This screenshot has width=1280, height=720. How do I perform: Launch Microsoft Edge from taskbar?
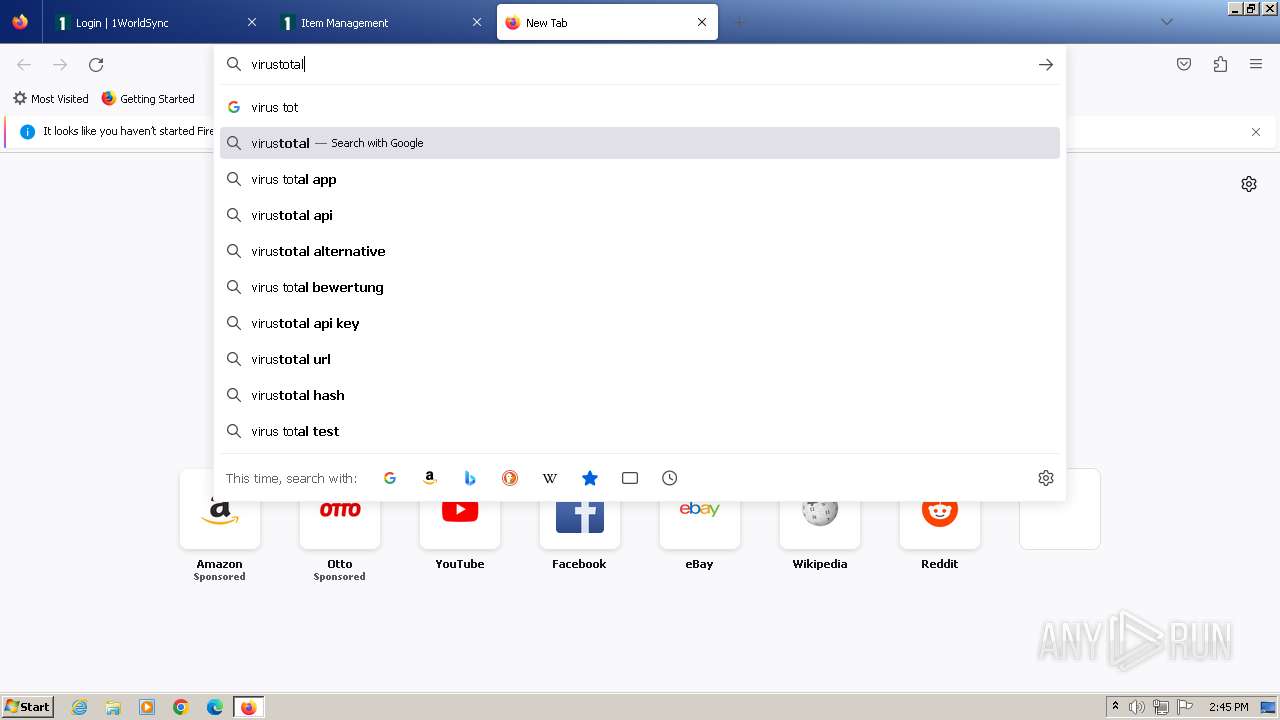pyautogui.click(x=215, y=707)
